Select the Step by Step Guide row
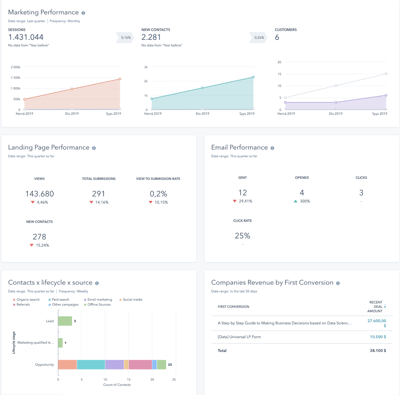The image size is (400, 395). pos(302,323)
